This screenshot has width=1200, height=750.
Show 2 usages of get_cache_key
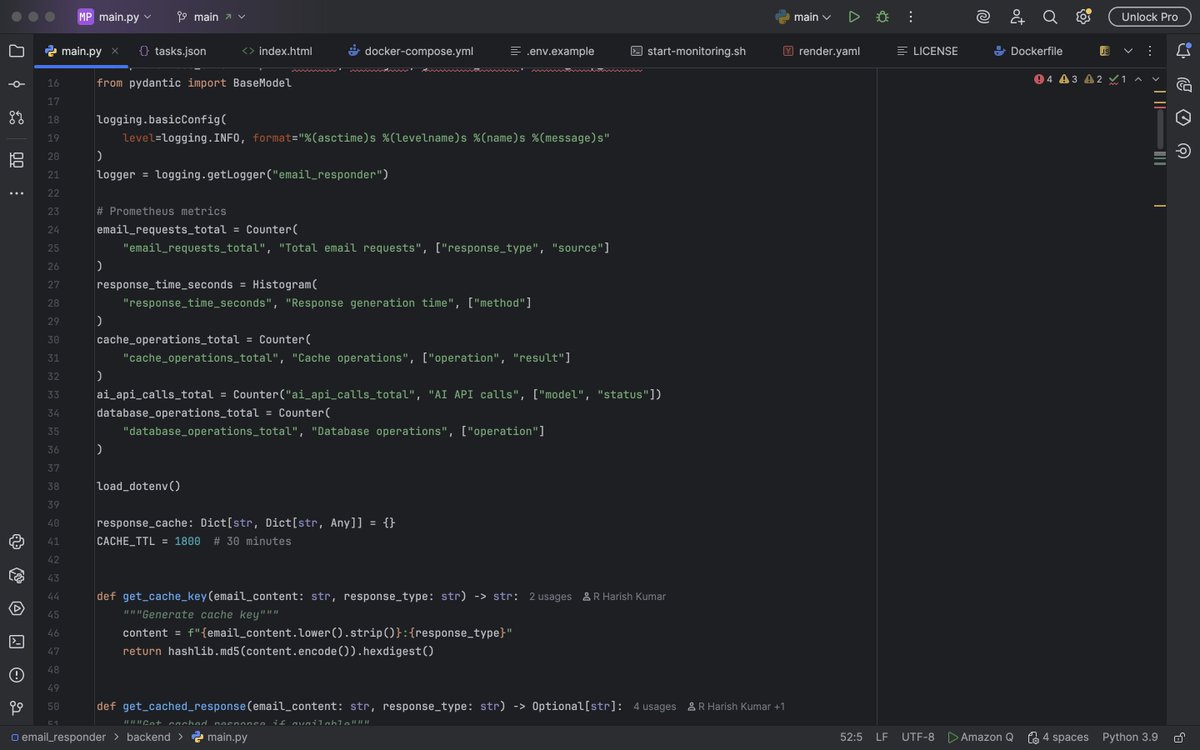point(550,597)
